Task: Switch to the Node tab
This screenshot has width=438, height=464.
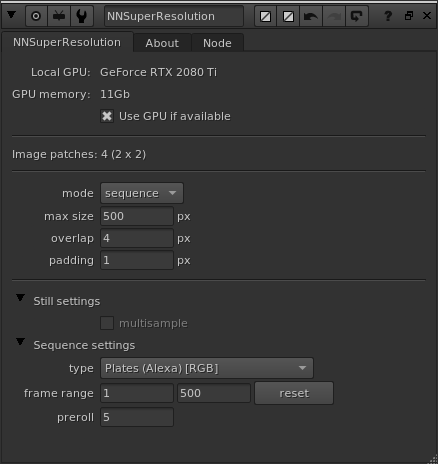Action: (217, 43)
